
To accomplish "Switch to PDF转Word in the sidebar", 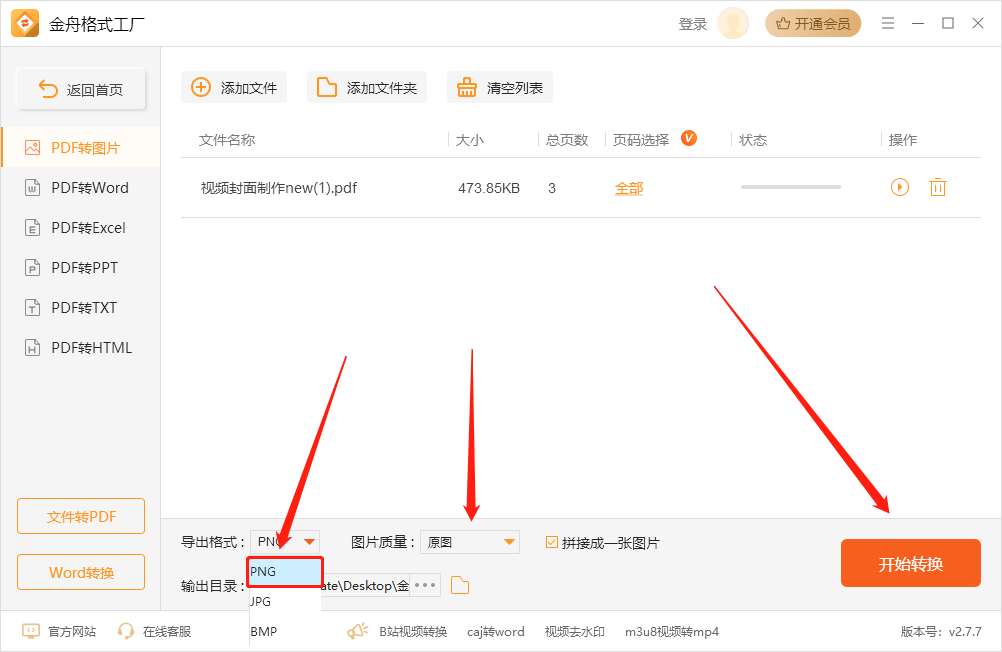I will tap(89, 188).
